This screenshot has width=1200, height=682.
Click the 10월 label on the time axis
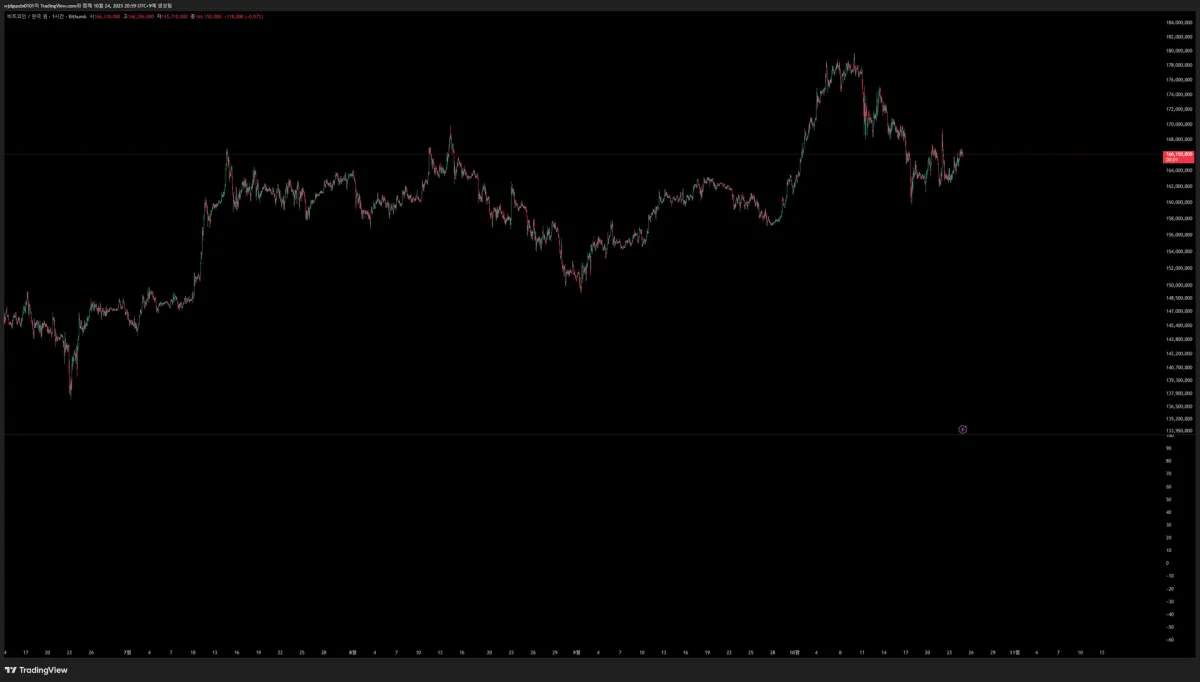(795, 651)
